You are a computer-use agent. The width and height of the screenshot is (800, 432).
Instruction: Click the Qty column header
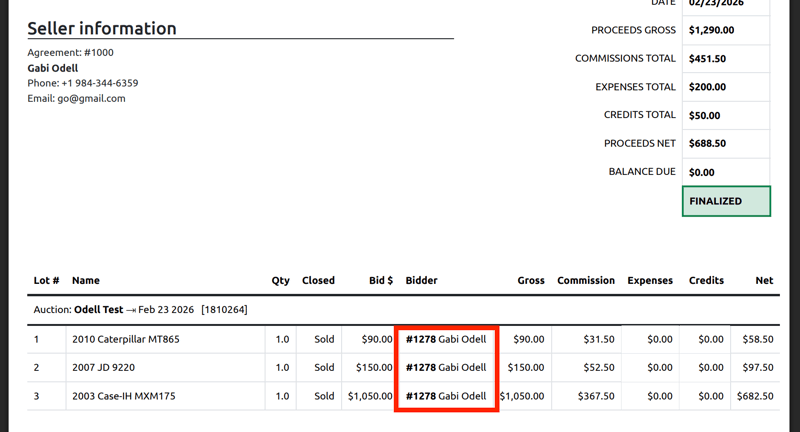[x=281, y=281]
